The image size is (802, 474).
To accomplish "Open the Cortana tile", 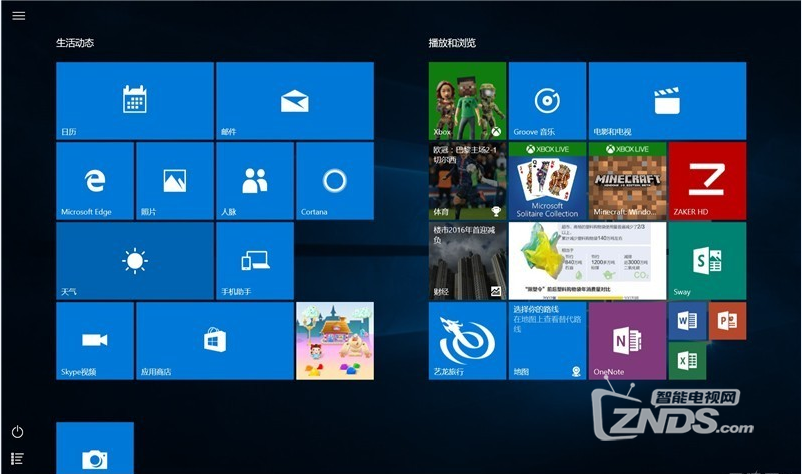I will [334, 180].
